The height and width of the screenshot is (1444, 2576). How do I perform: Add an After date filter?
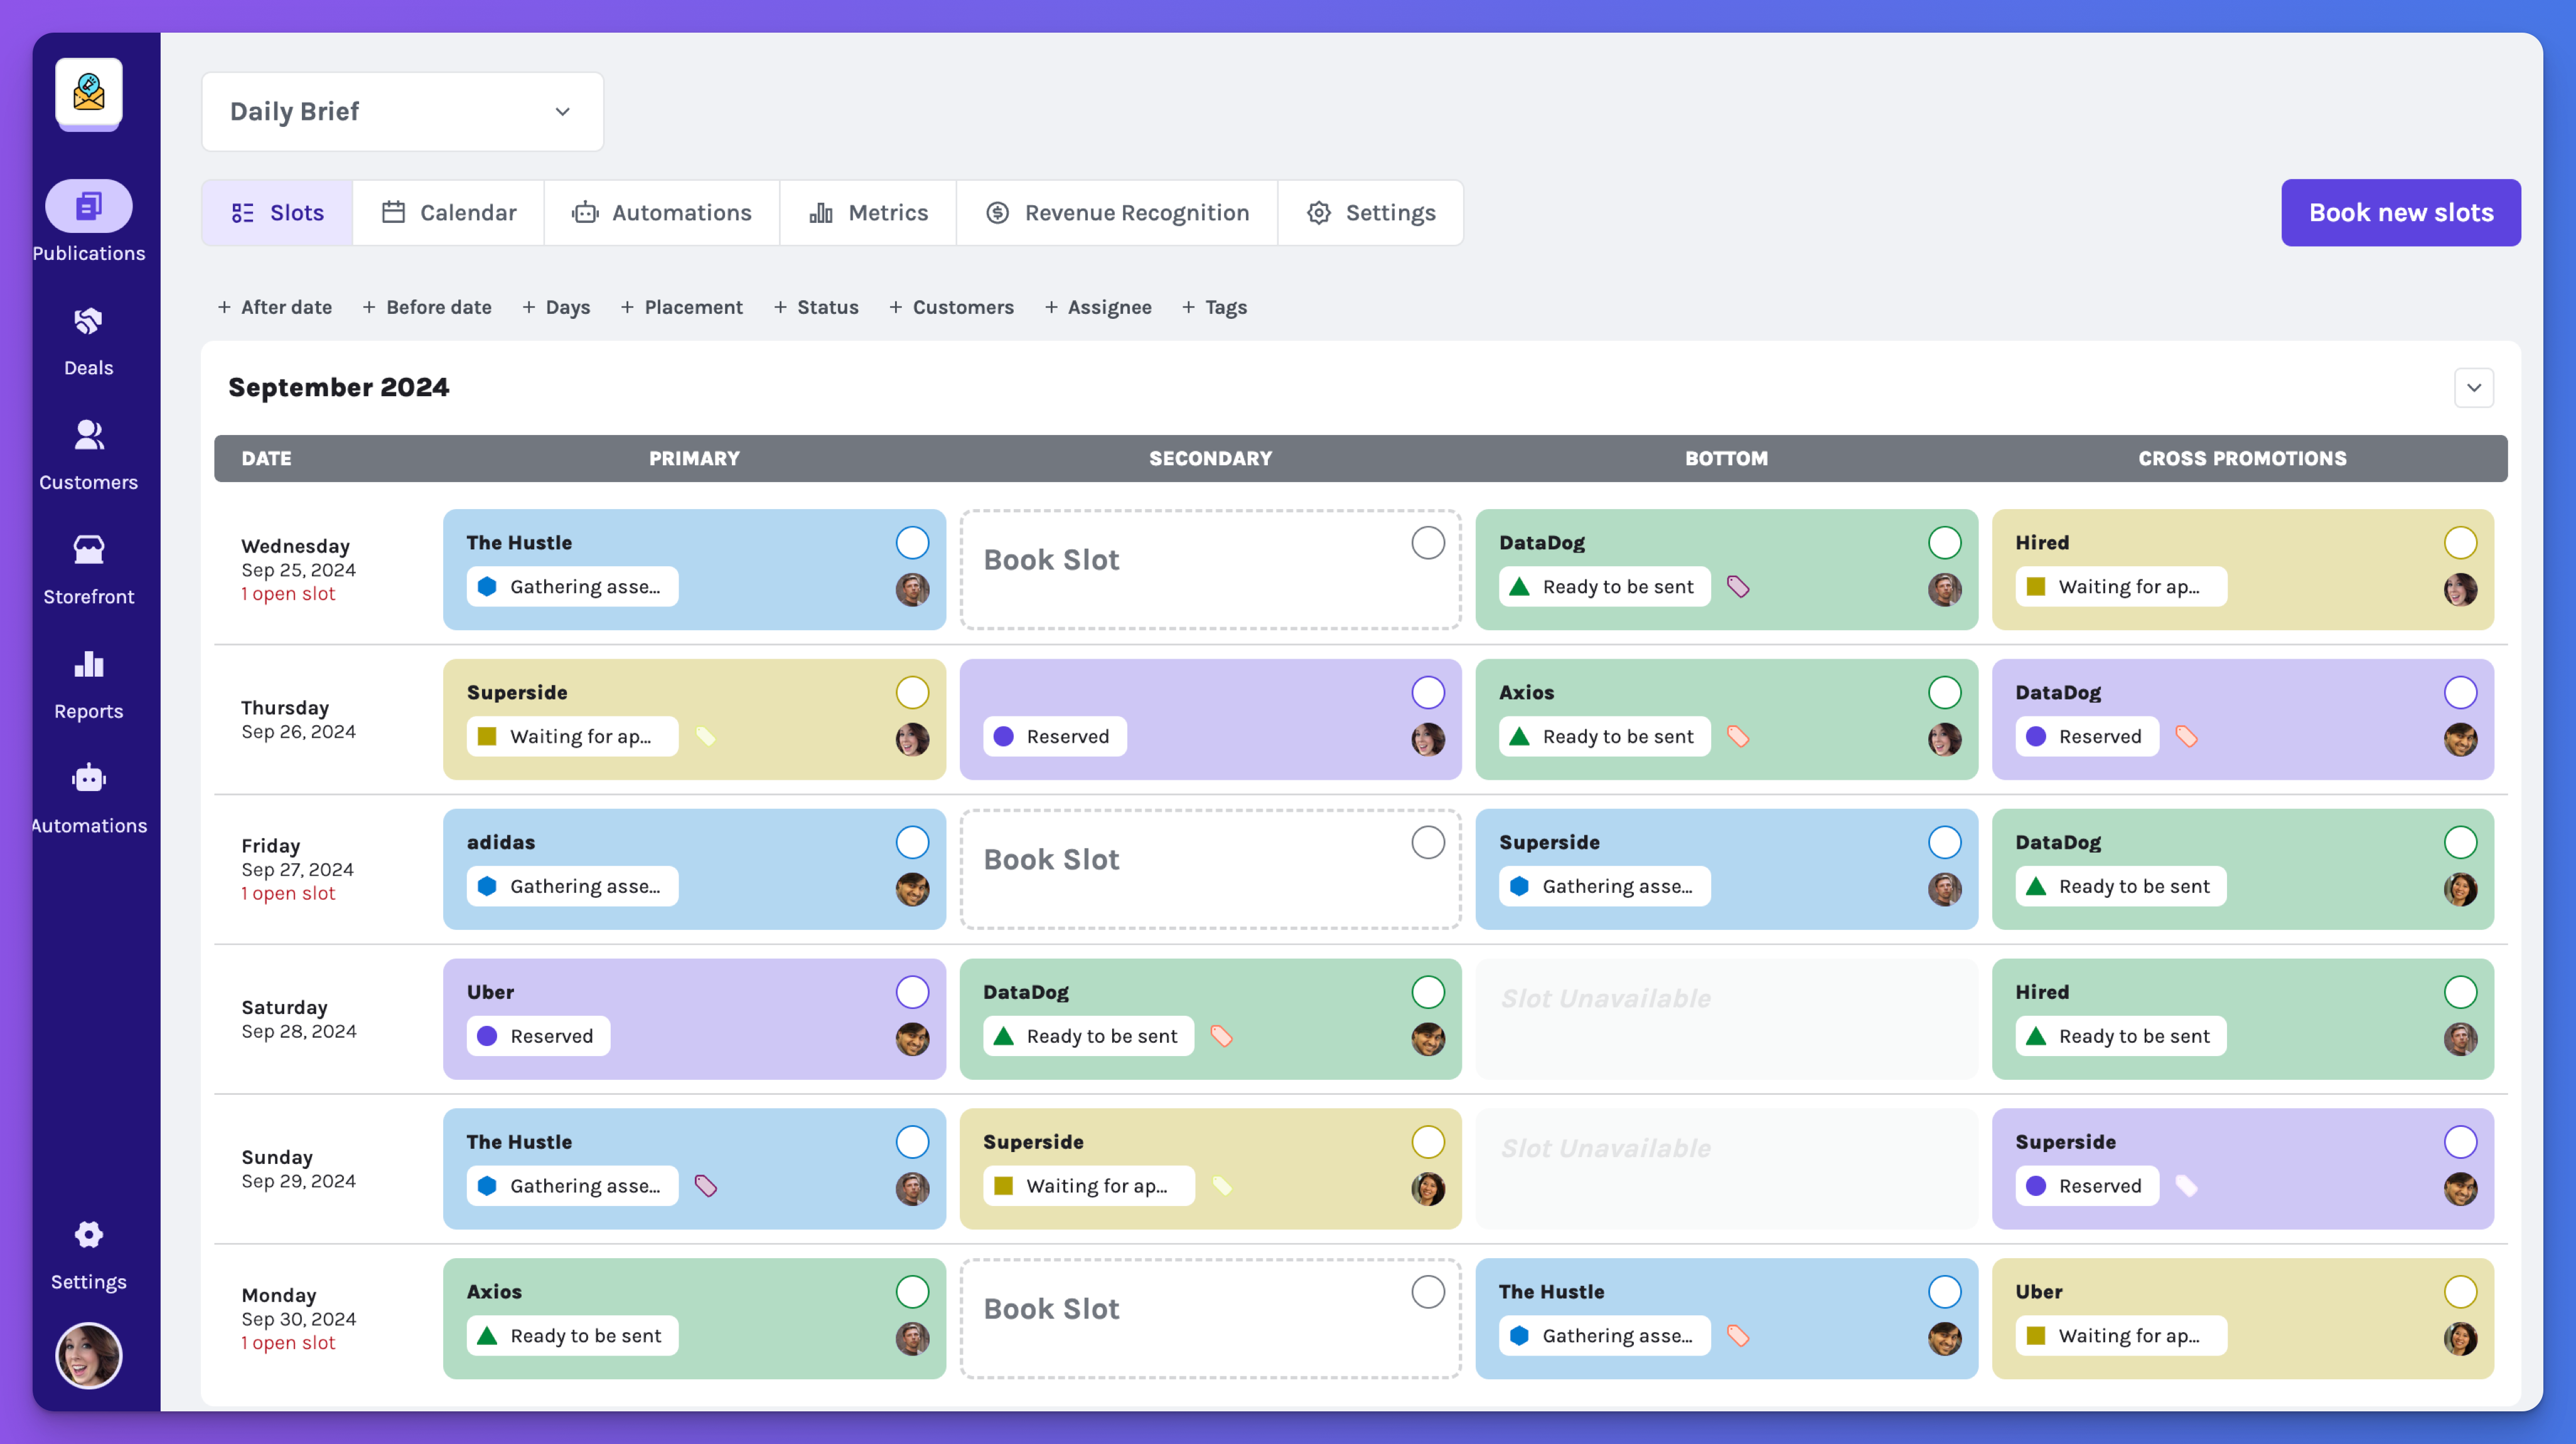click(274, 308)
